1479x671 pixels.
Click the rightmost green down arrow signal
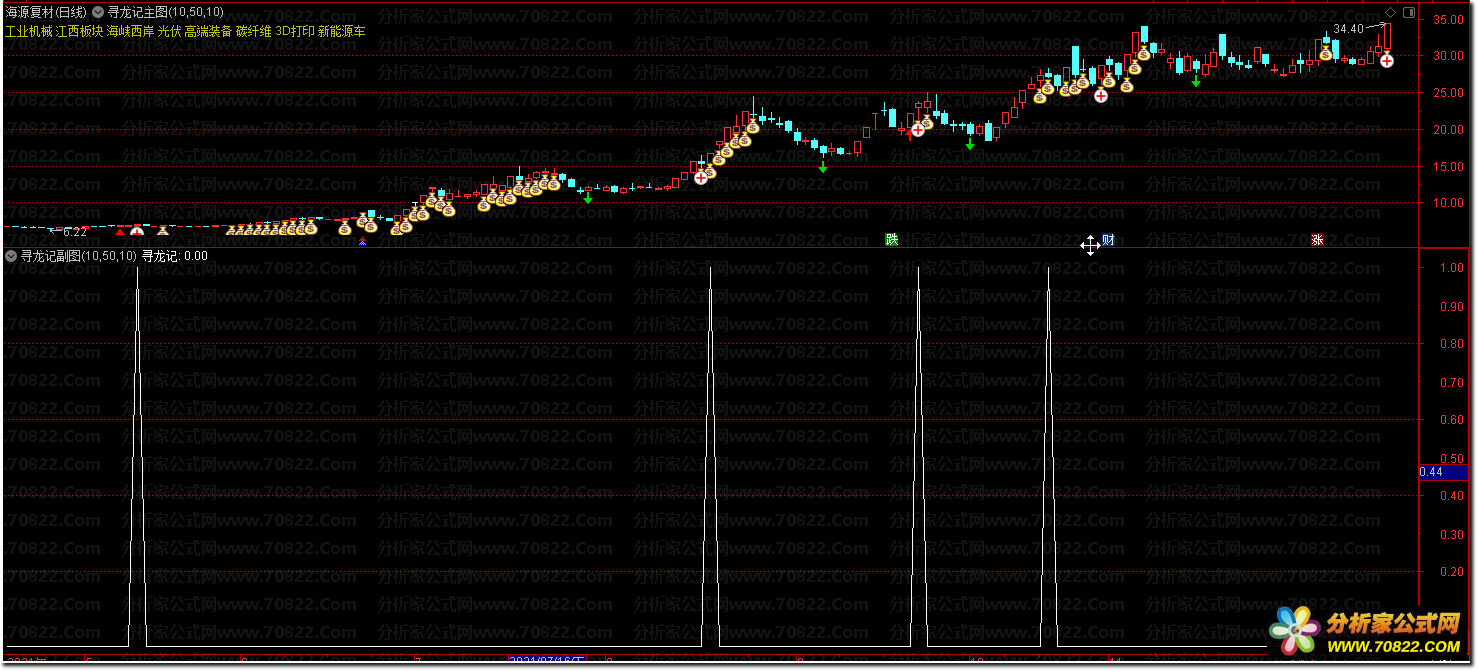tap(1196, 82)
